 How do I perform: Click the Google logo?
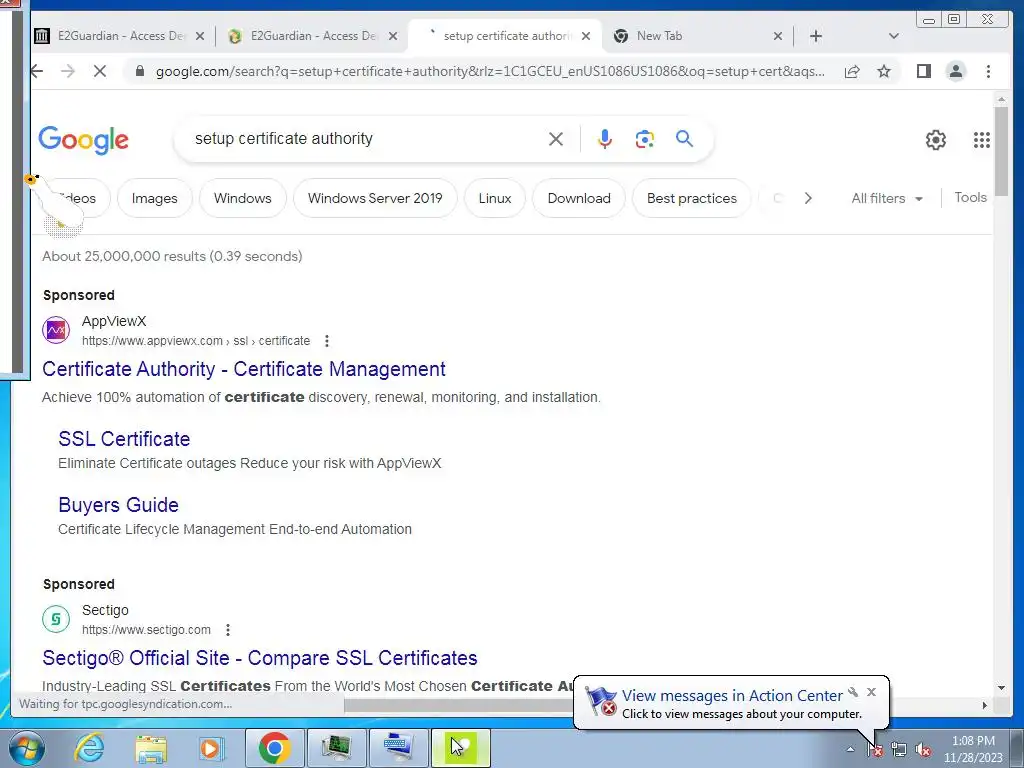click(84, 140)
